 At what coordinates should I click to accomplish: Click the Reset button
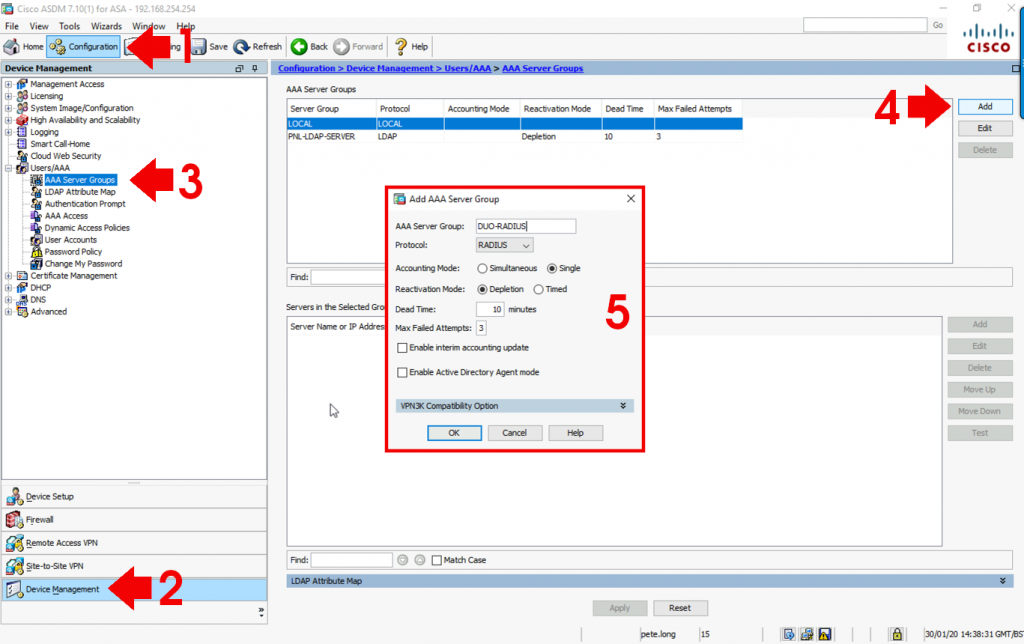680,608
